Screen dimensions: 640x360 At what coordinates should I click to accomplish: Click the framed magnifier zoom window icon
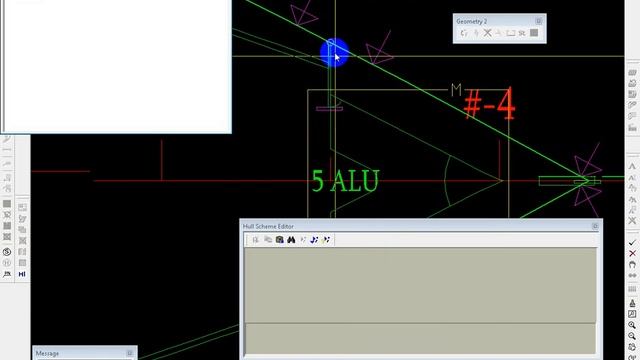click(x=632, y=314)
